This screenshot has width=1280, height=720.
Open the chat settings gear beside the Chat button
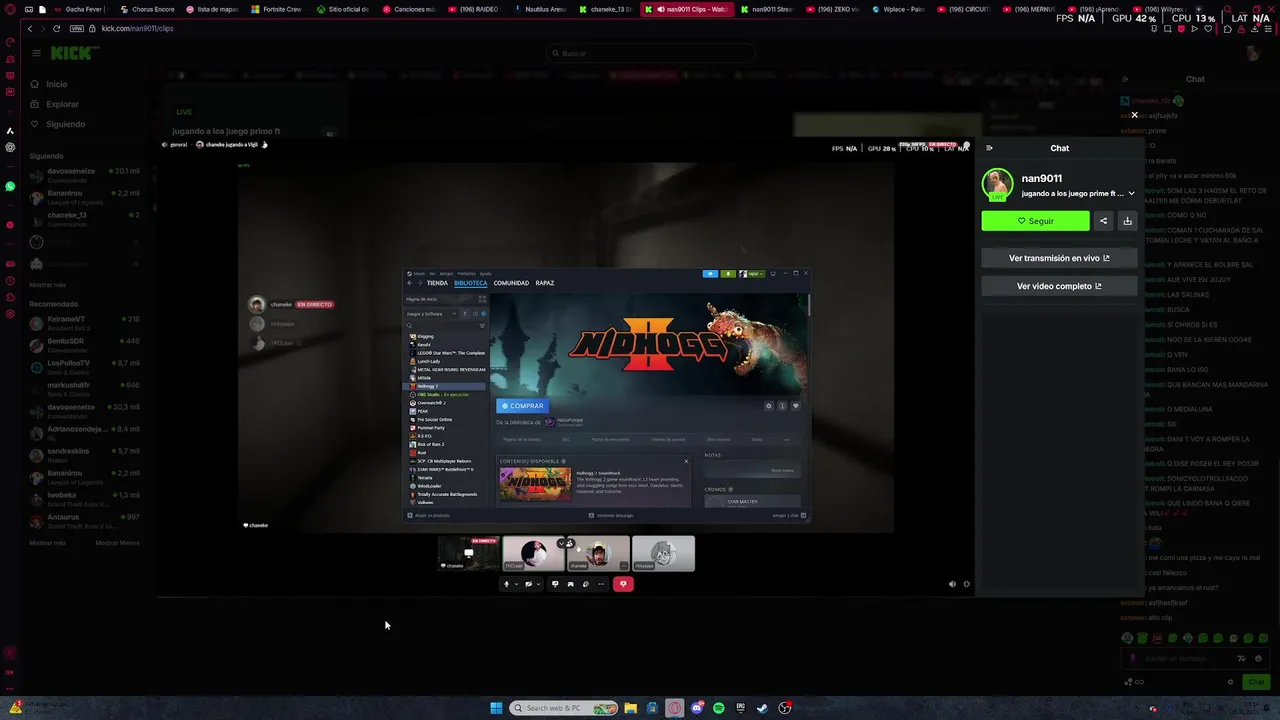[1230, 682]
